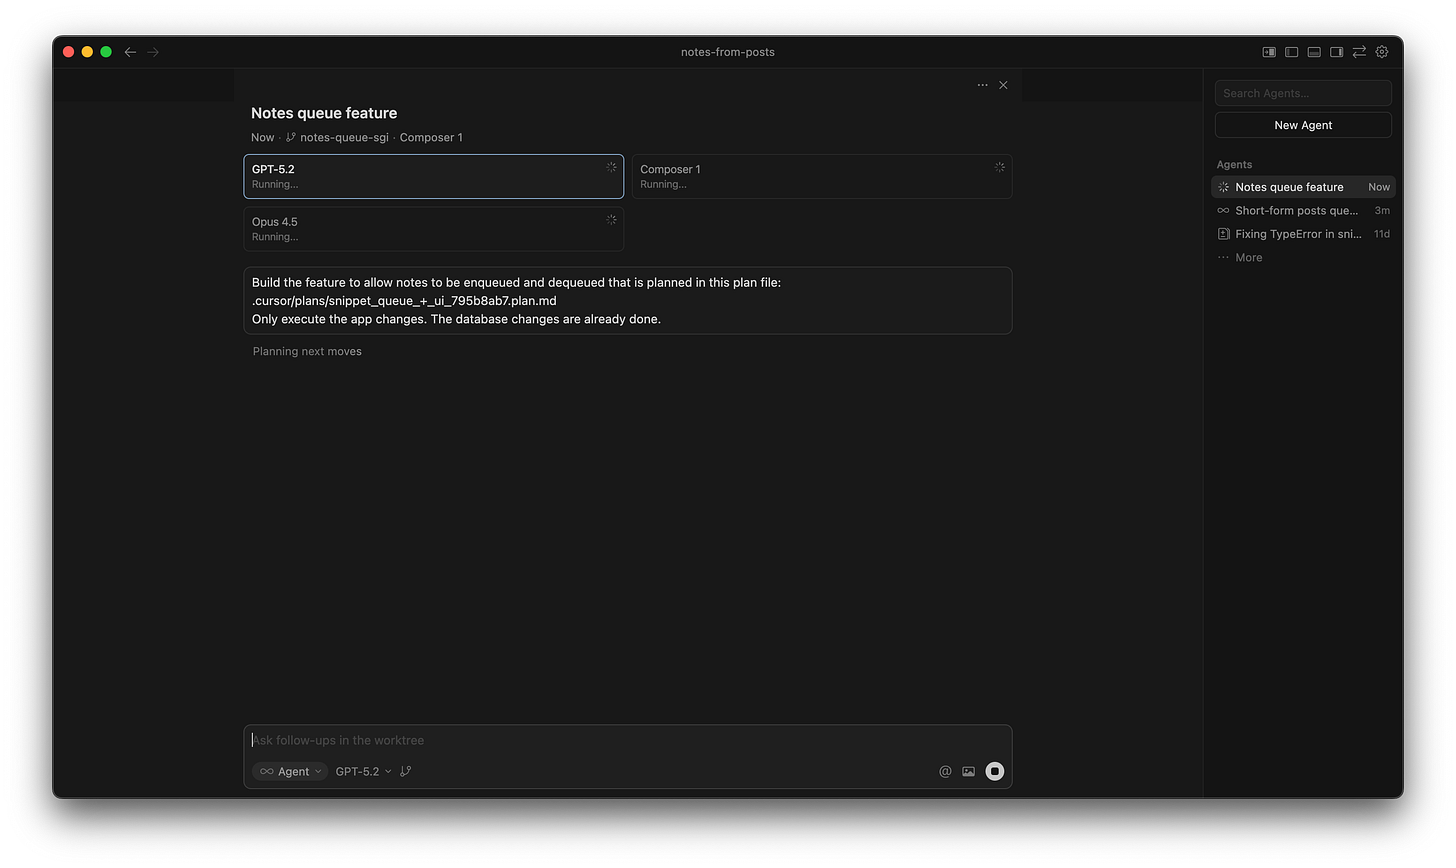Open the Notes queue feature agent in the sidebar

coord(1303,187)
